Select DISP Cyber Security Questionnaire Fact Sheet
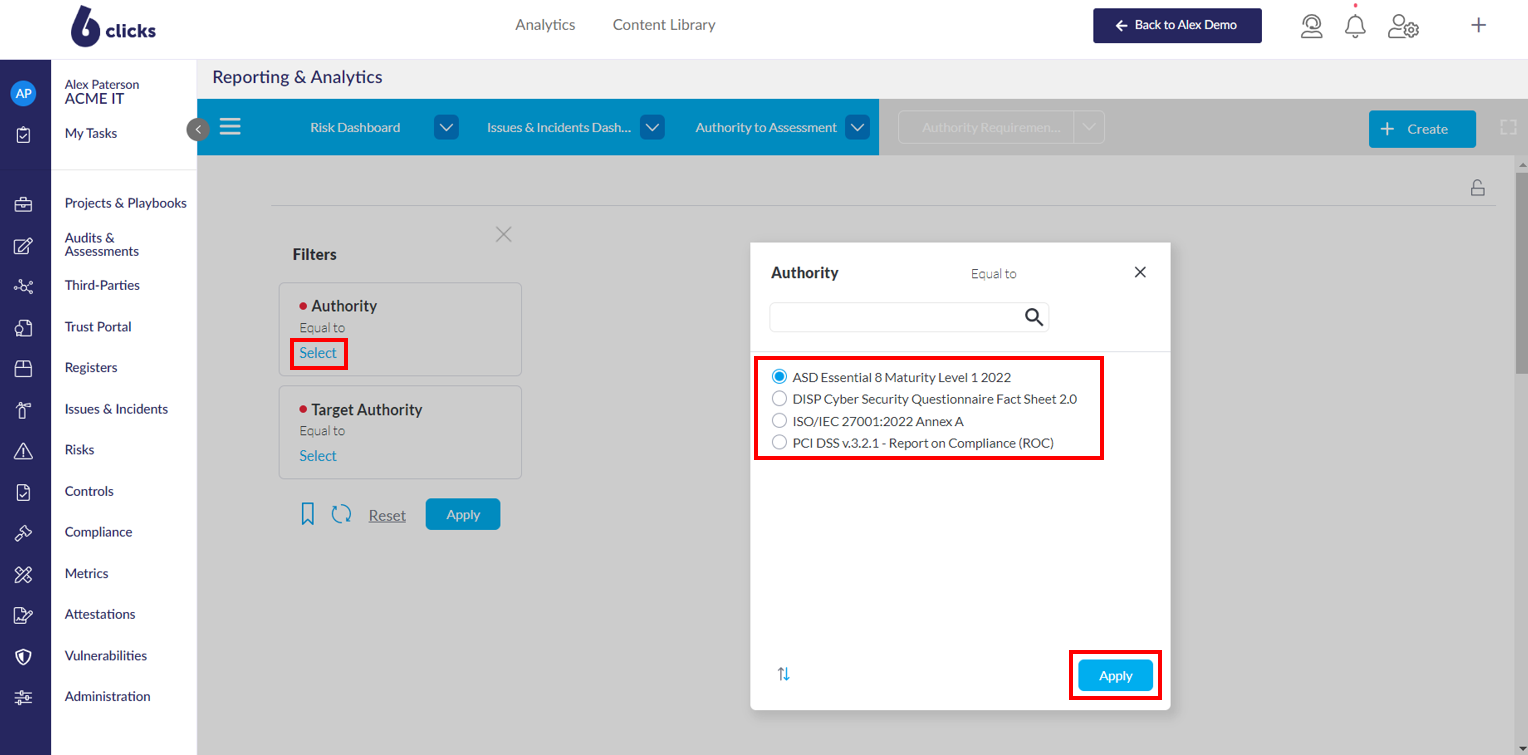This screenshot has height=755, width=1528. [x=779, y=398]
